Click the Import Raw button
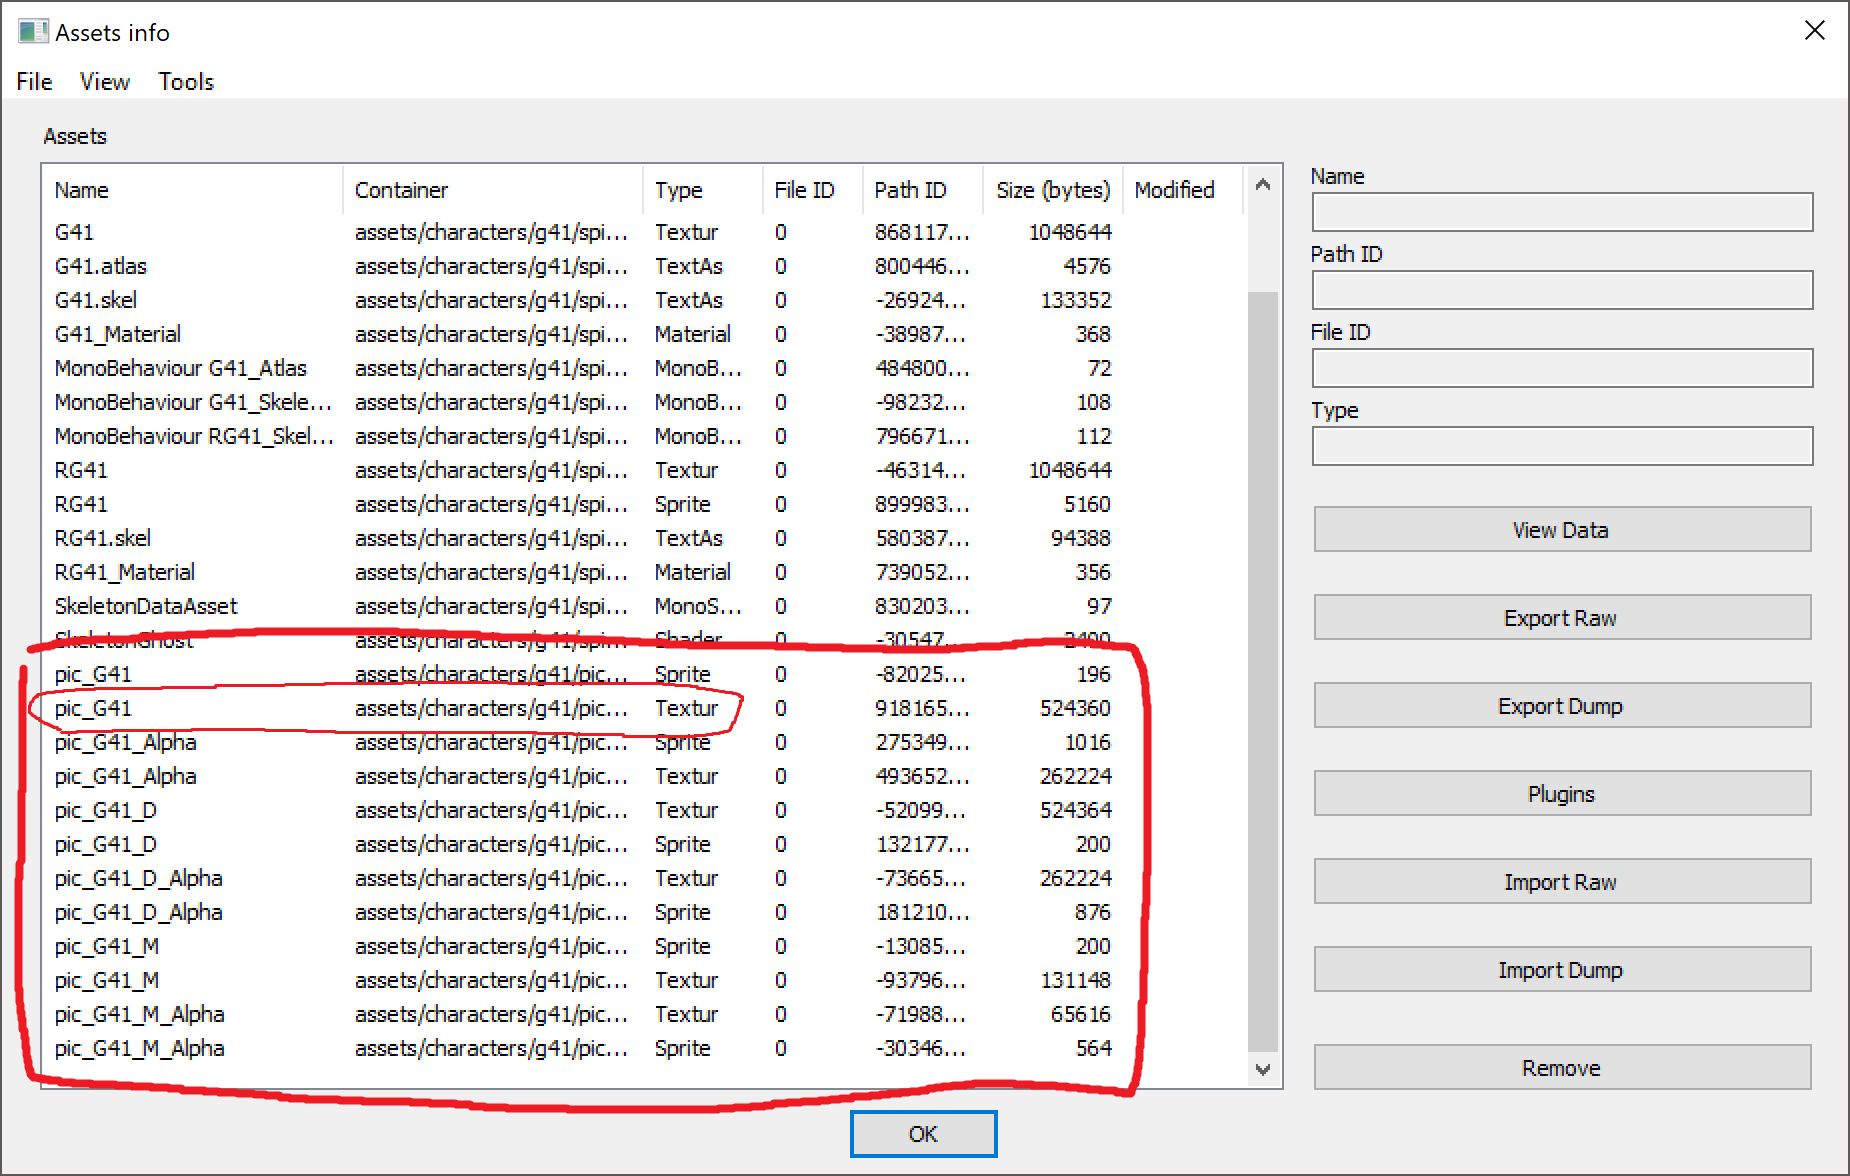Screen dimensions: 1850x1176 pyautogui.click(x=1561, y=882)
